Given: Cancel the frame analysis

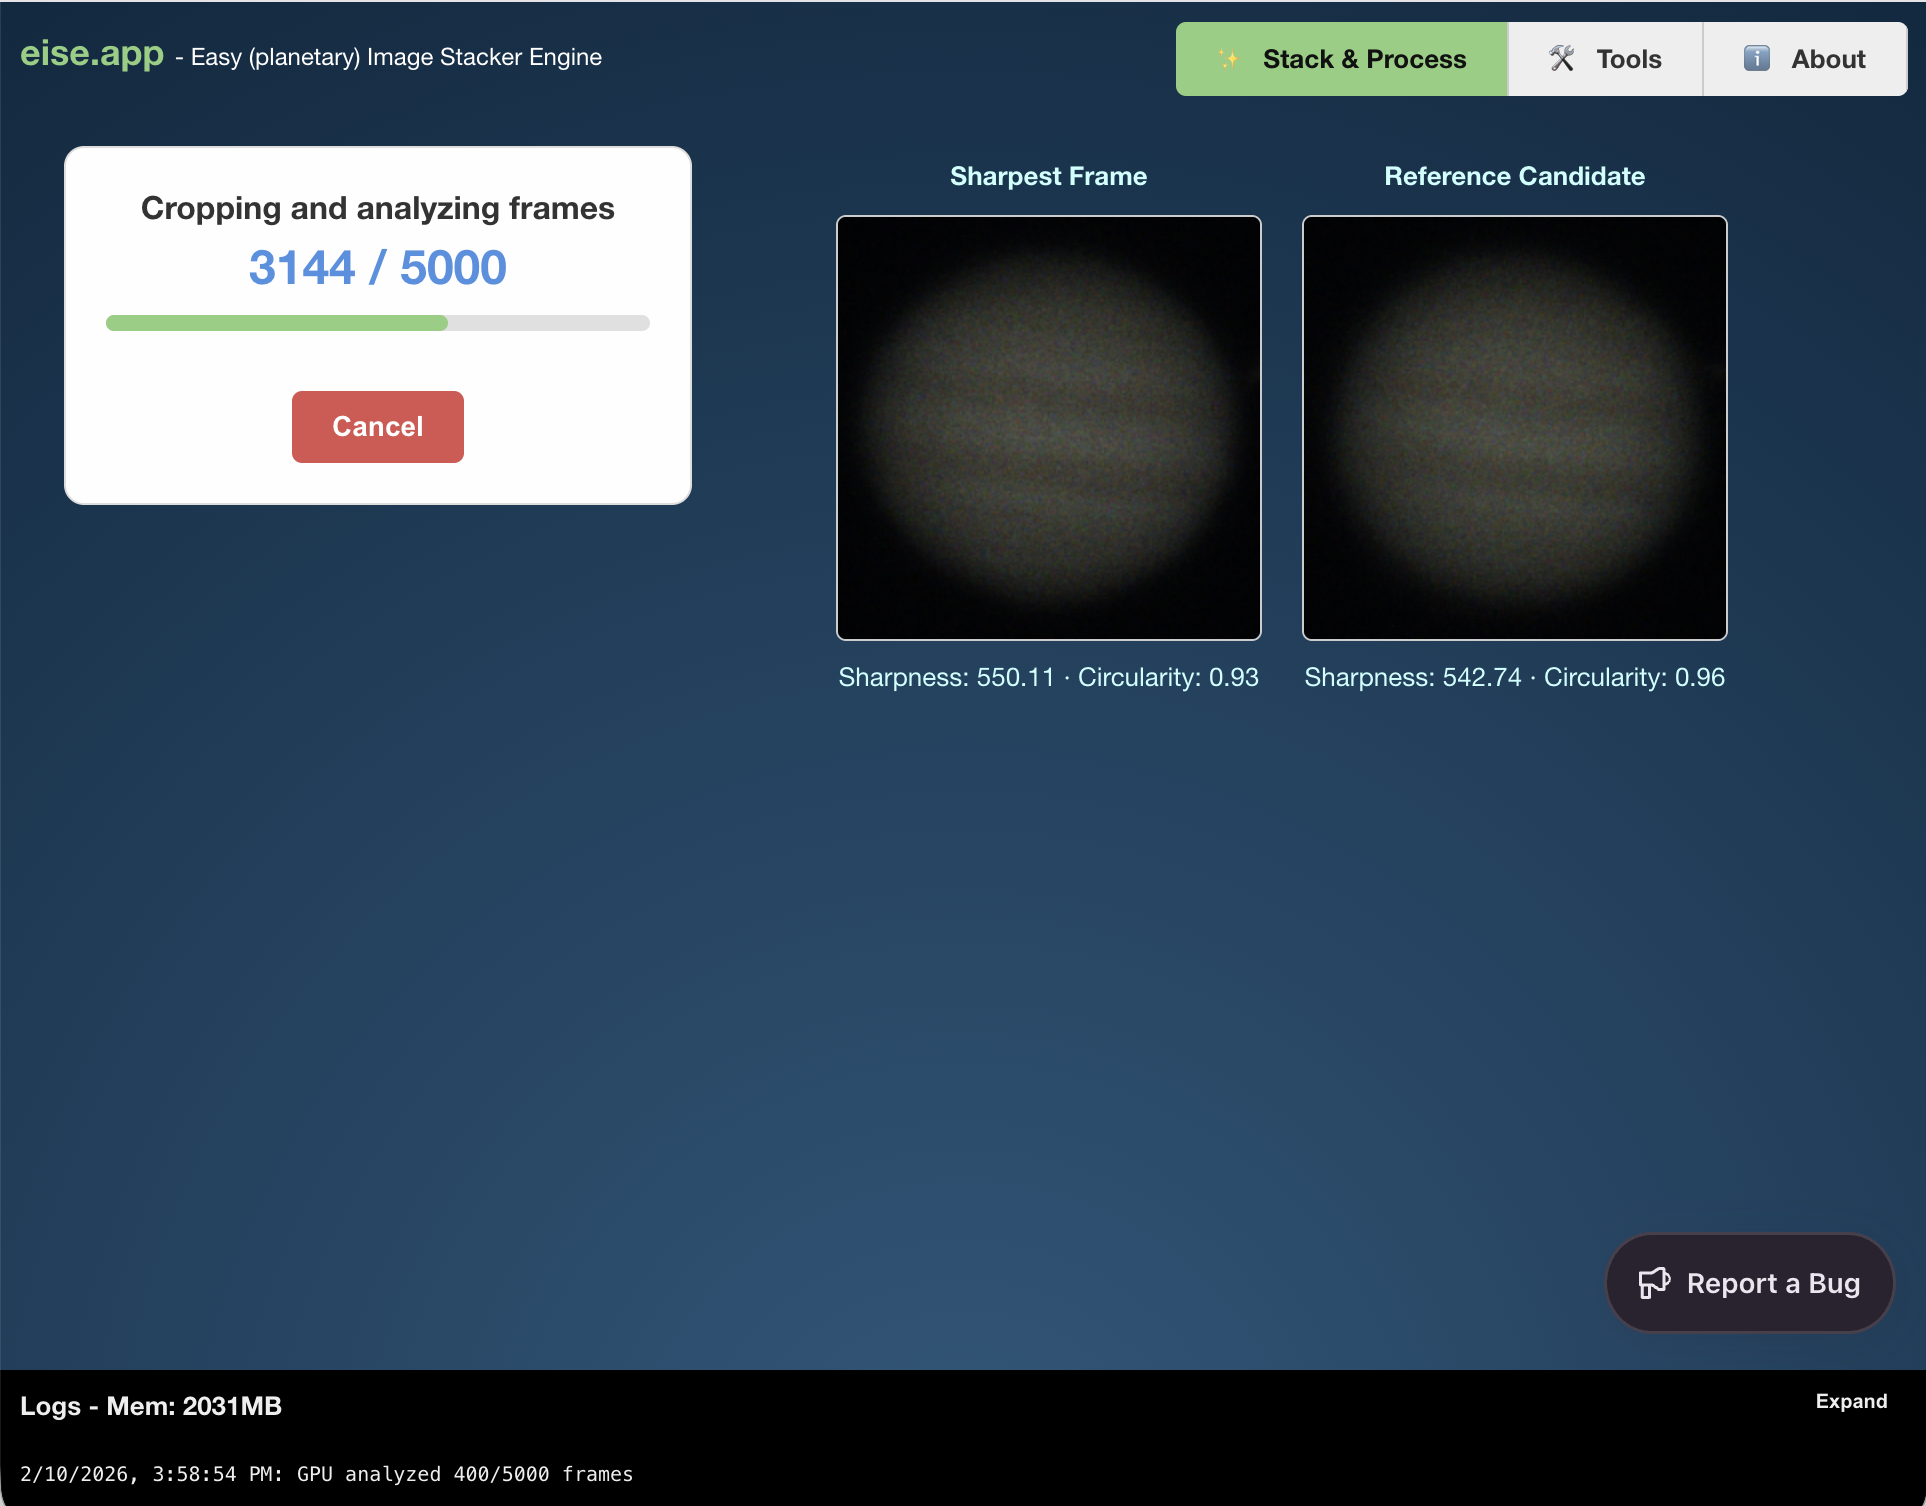Looking at the screenshot, I should (377, 426).
